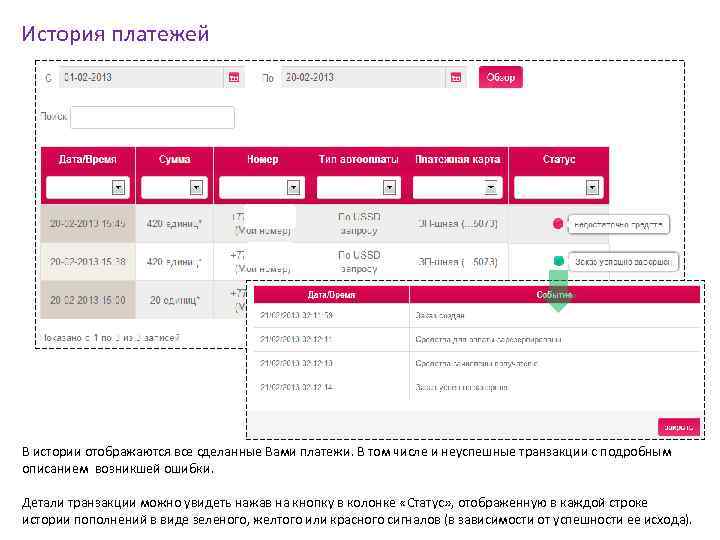
Task: Close the transaction details popup
Action: (x=679, y=427)
